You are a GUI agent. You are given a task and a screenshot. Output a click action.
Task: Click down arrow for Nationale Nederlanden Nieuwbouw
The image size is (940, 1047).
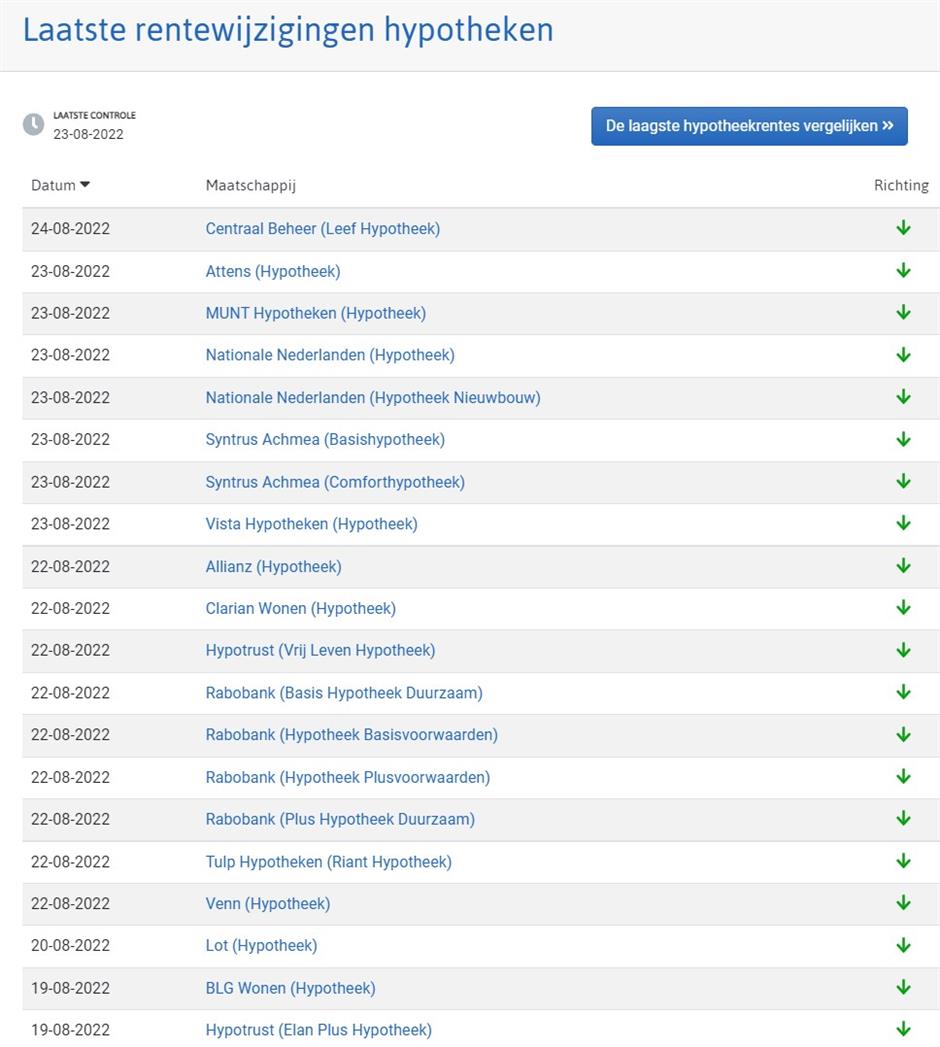click(903, 397)
